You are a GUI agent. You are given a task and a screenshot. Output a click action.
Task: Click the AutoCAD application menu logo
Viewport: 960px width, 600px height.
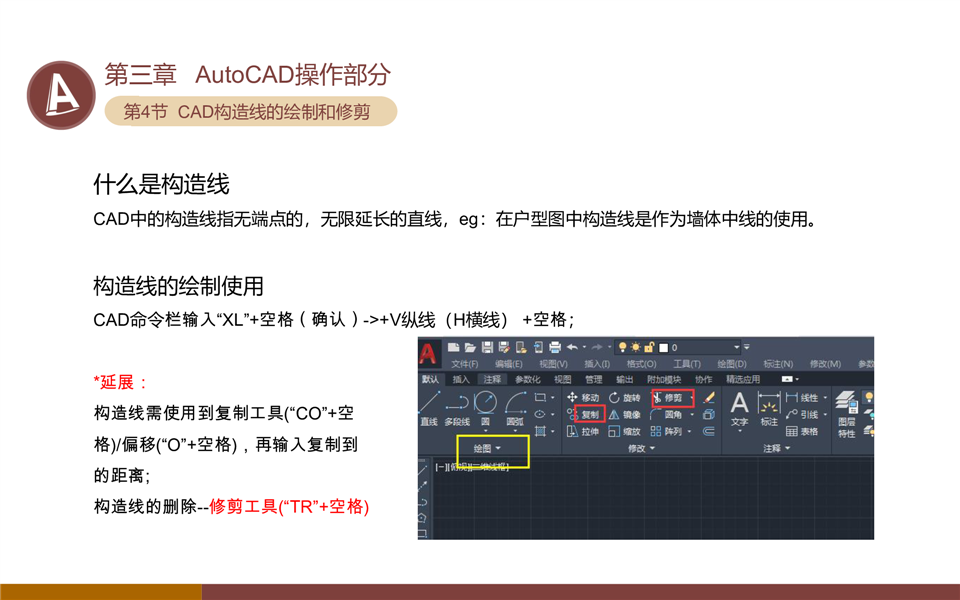pos(428,353)
